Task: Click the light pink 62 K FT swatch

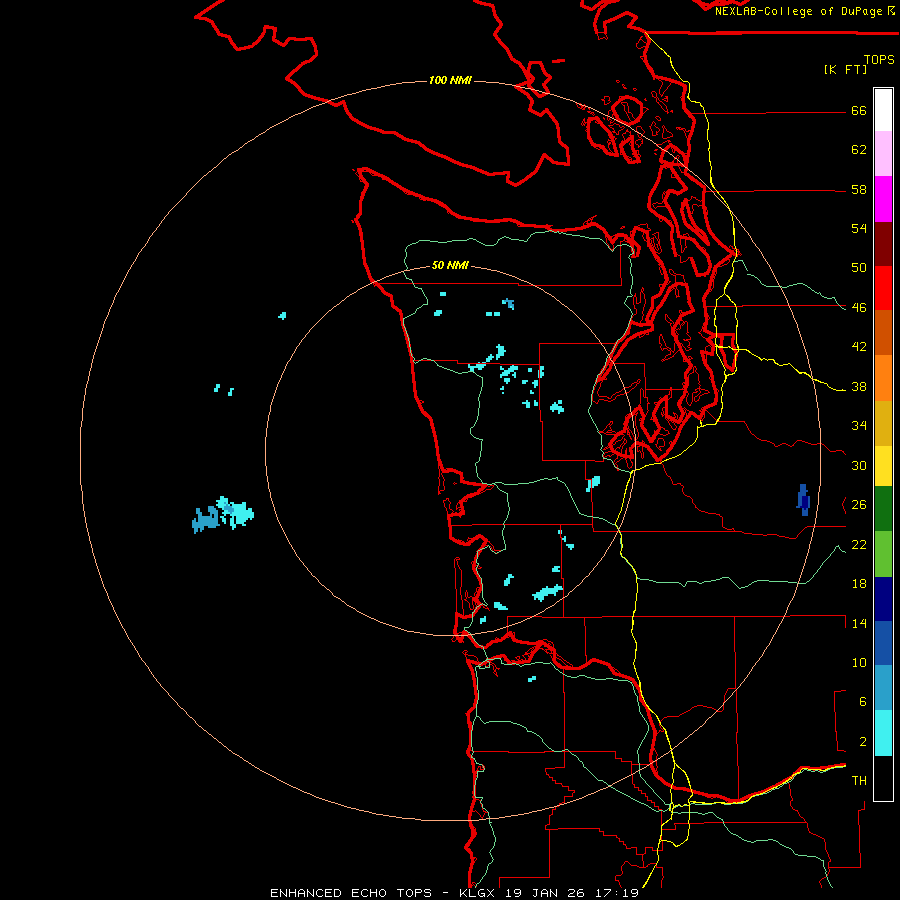Action: tap(883, 153)
